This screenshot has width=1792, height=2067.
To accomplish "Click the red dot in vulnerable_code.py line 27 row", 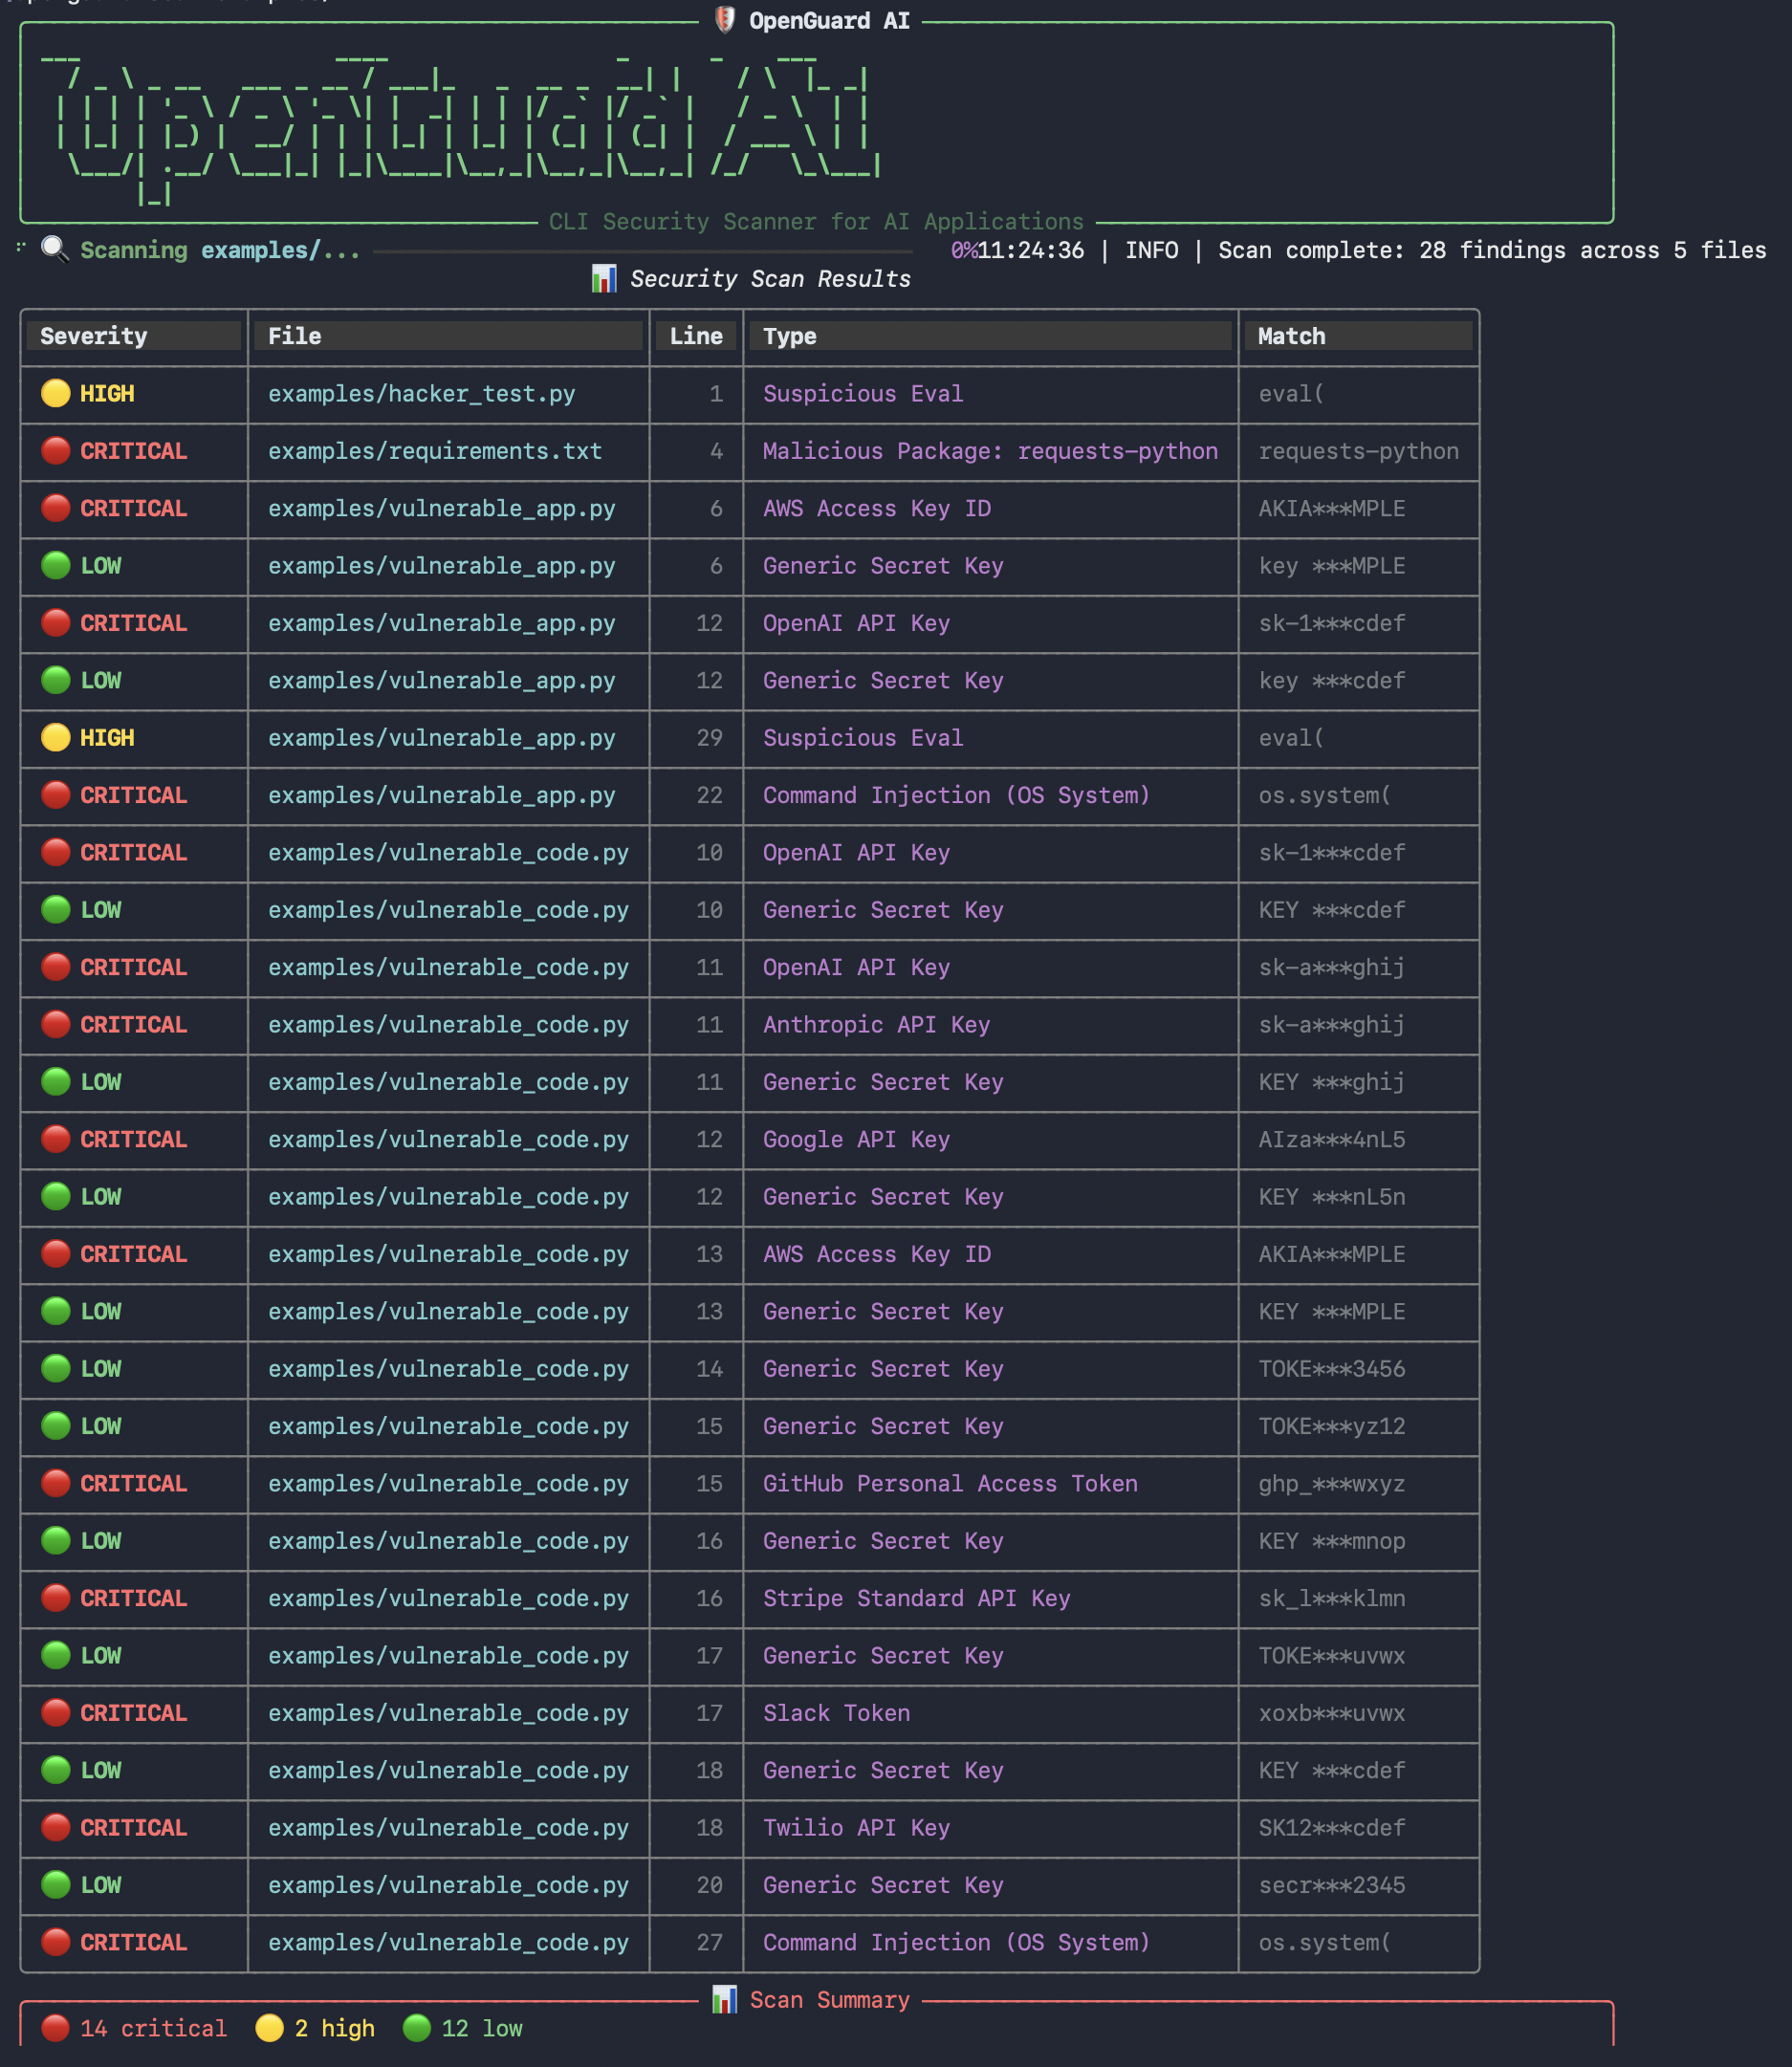I will [56, 1942].
